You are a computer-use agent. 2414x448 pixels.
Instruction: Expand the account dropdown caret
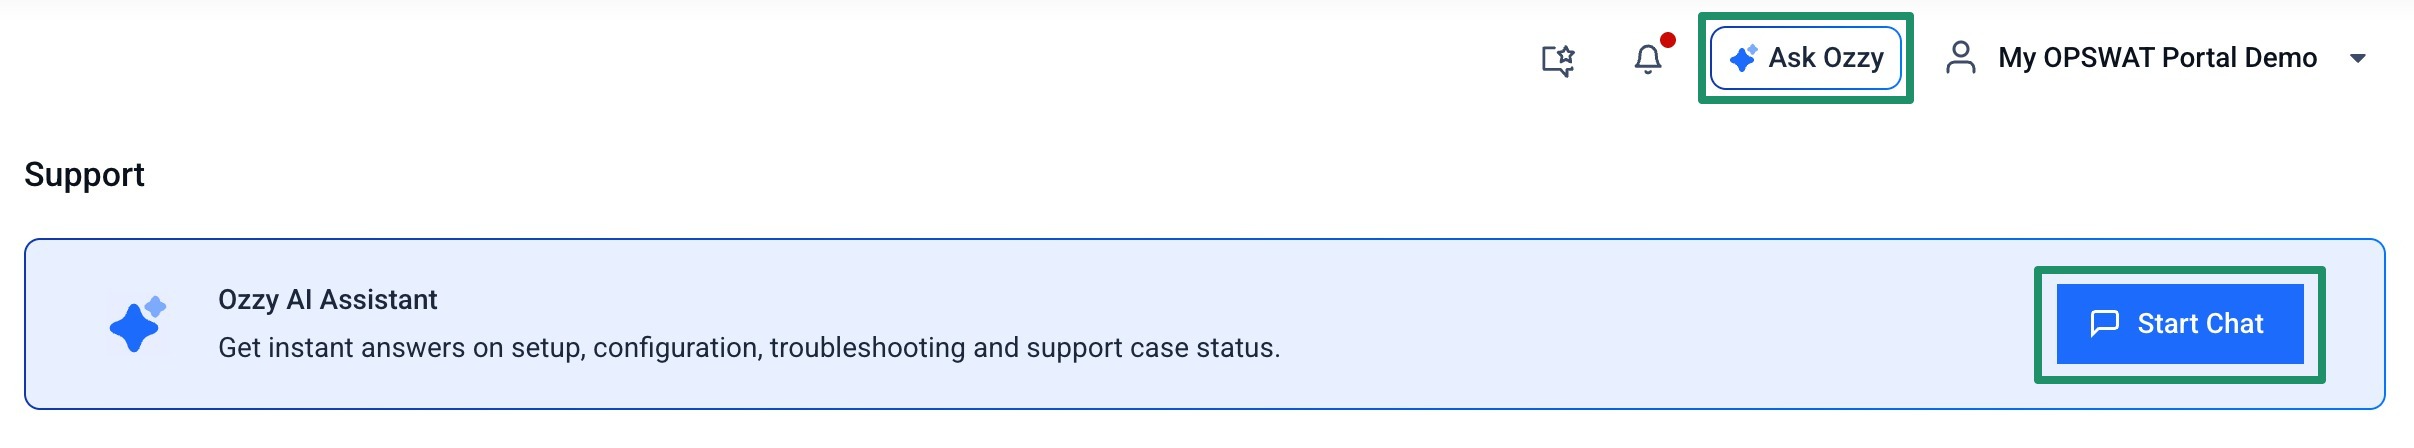tap(2357, 59)
